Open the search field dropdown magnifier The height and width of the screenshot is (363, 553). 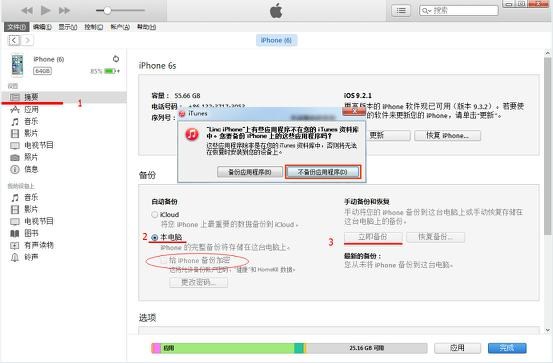[x=426, y=11]
